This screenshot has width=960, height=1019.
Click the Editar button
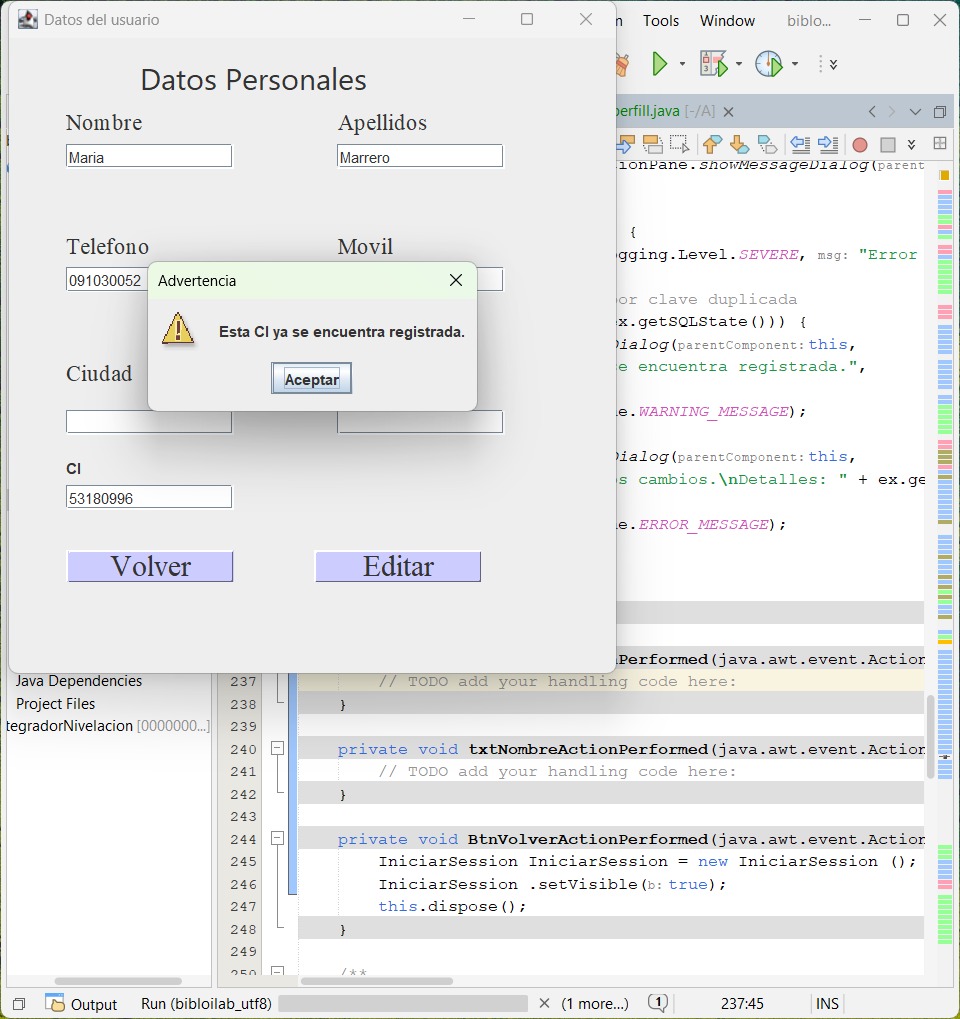pyautogui.click(x=397, y=567)
